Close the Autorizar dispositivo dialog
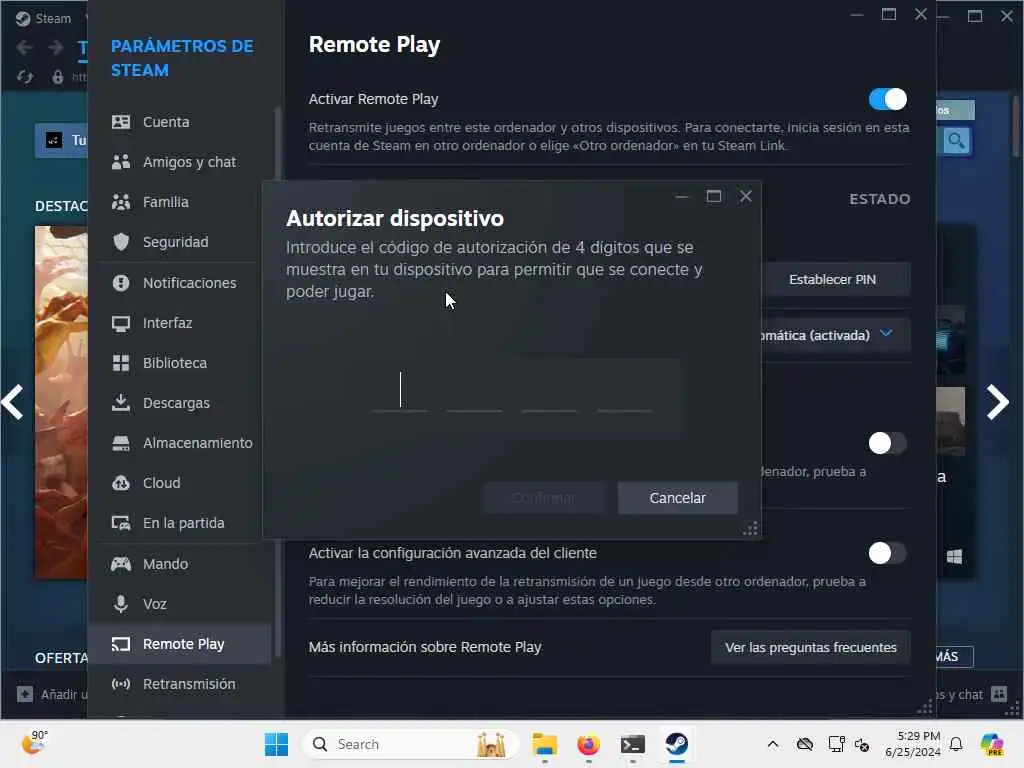The height and width of the screenshot is (768, 1024). [745, 196]
